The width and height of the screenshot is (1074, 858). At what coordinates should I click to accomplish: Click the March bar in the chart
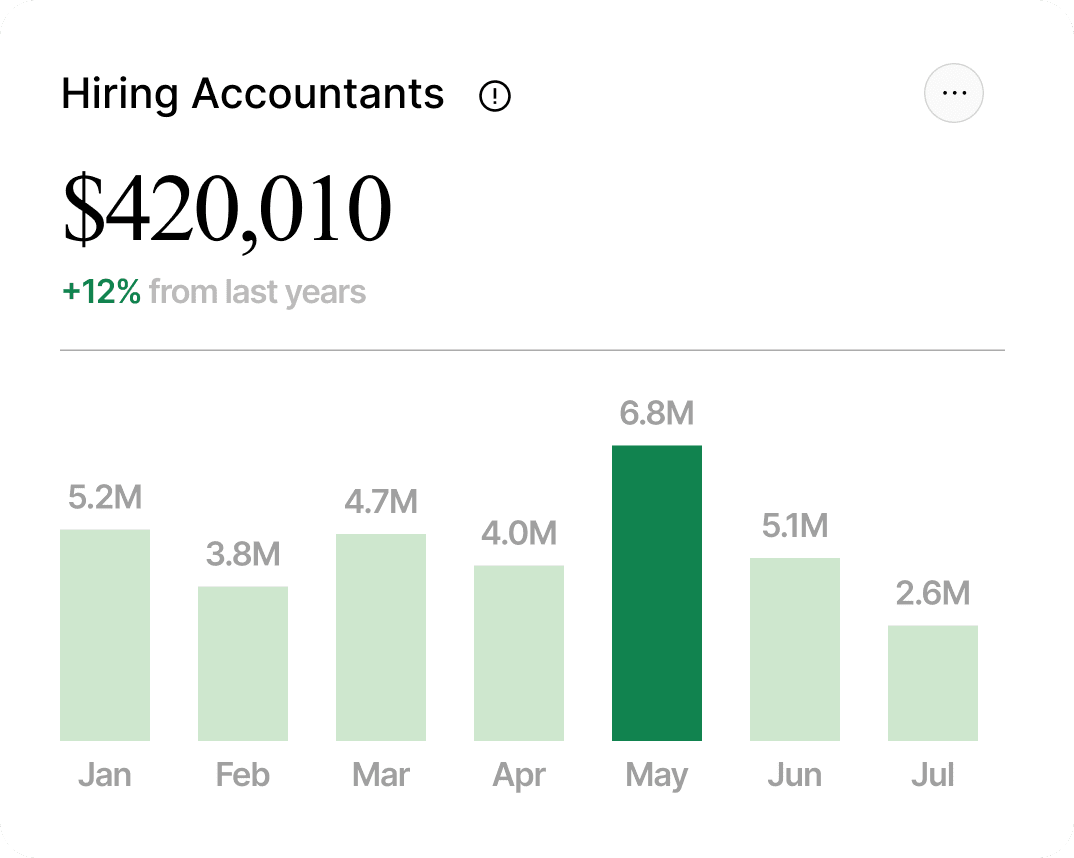click(381, 637)
